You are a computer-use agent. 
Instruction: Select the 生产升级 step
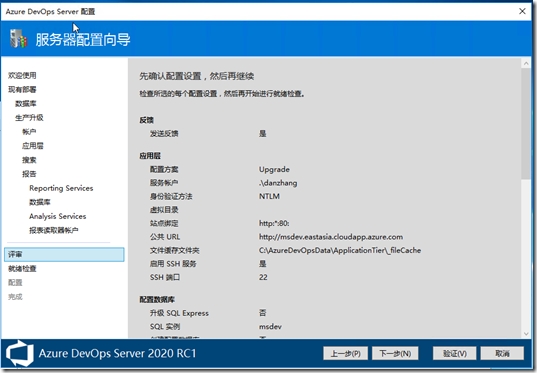click(29, 117)
